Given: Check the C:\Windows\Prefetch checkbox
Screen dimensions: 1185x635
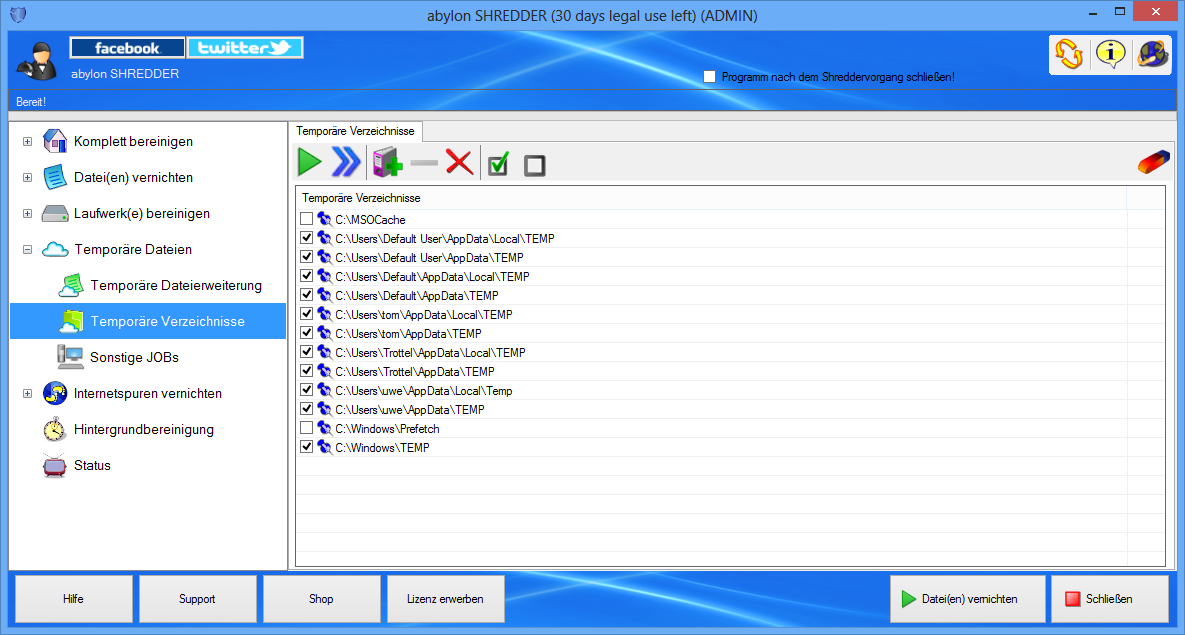Looking at the screenshot, I should pyautogui.click(x=306, y=428).
